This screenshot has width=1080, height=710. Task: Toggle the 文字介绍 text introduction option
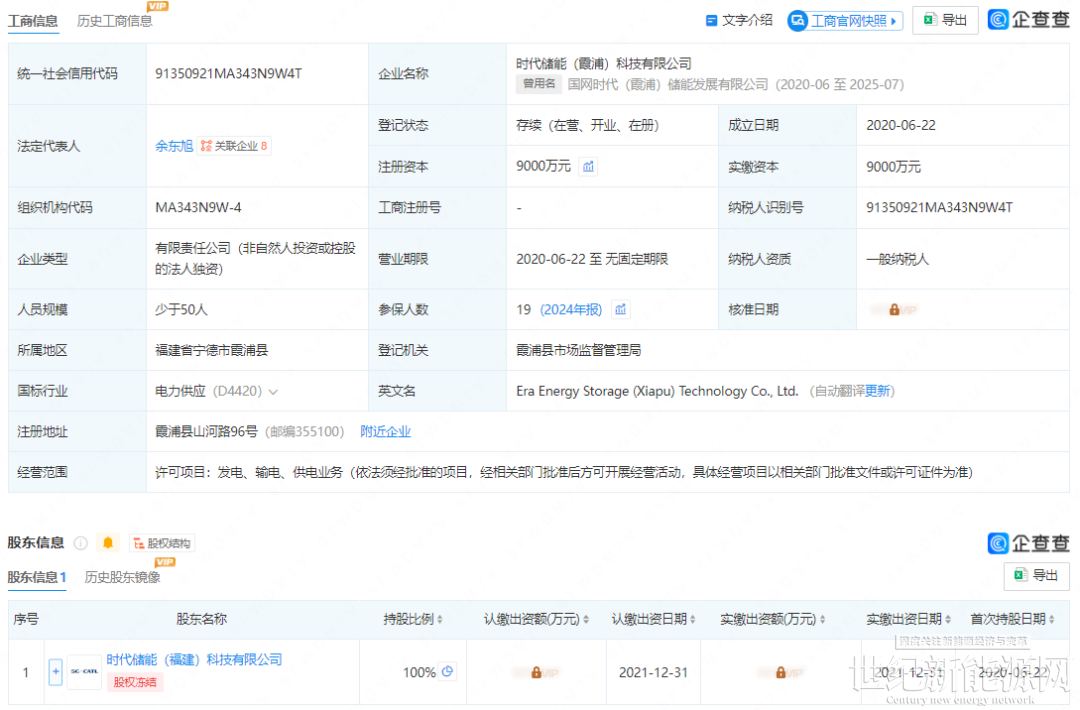tap(739, 21)
